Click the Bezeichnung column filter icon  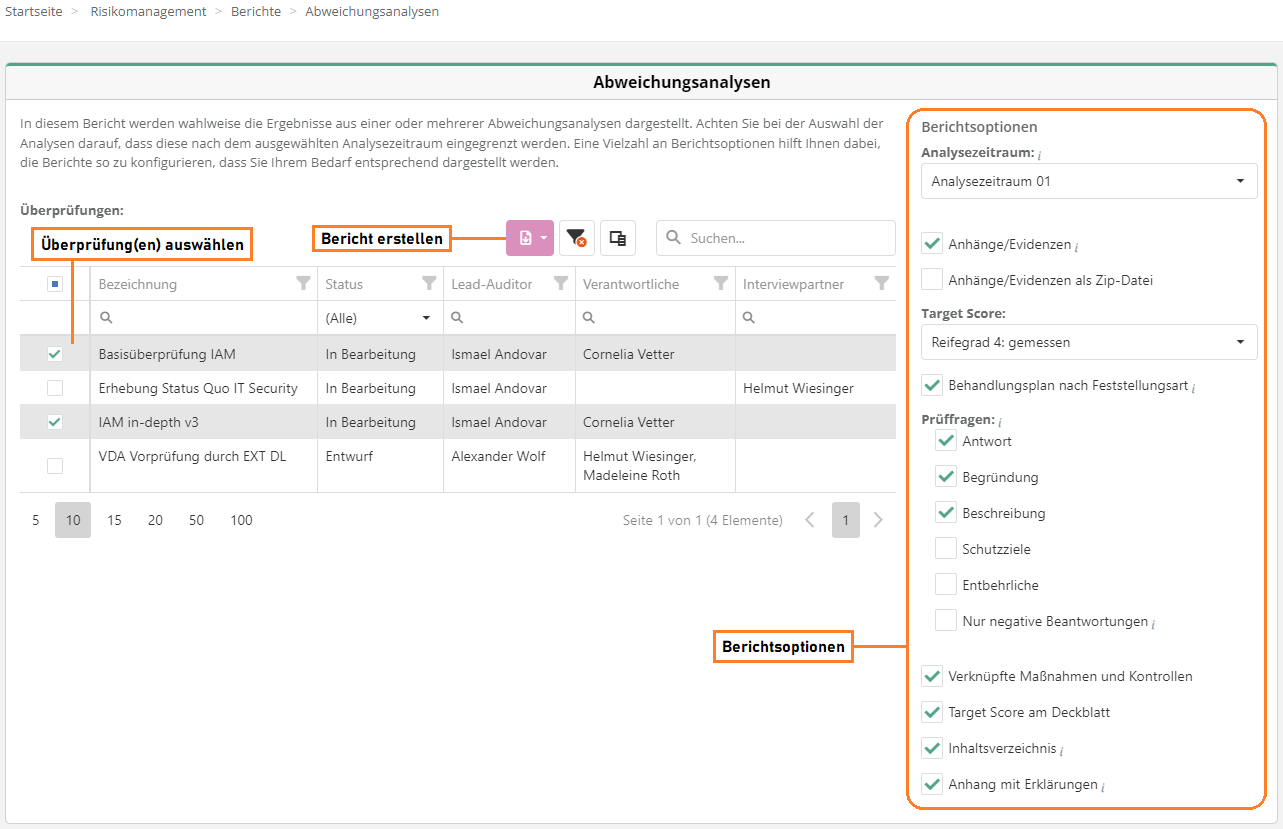[x=304, y=284]
